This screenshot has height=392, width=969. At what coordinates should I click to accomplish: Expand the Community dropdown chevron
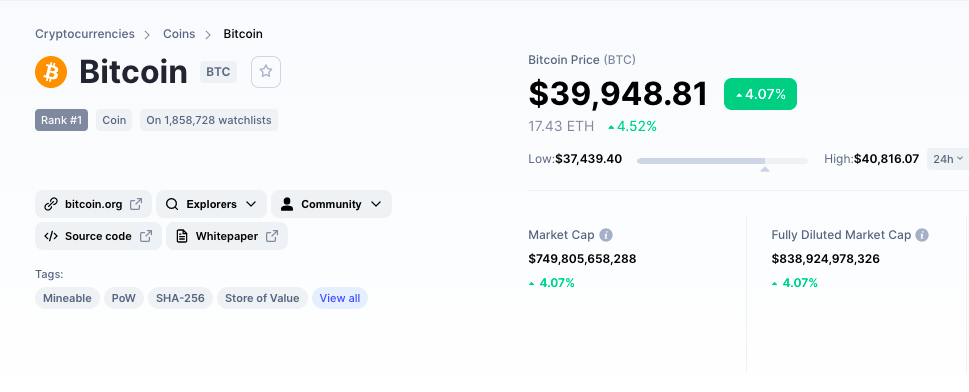coord(376,204)
